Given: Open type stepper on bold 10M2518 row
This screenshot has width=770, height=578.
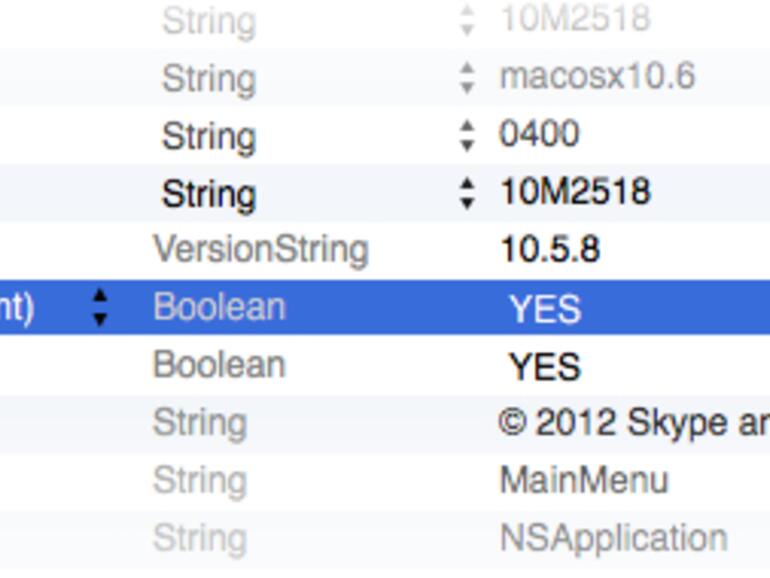Looking at the screenshot, I should [467, 193].
